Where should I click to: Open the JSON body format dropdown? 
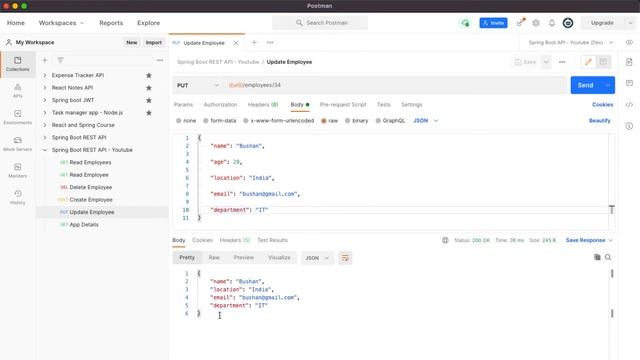click(x=425, y=121)
